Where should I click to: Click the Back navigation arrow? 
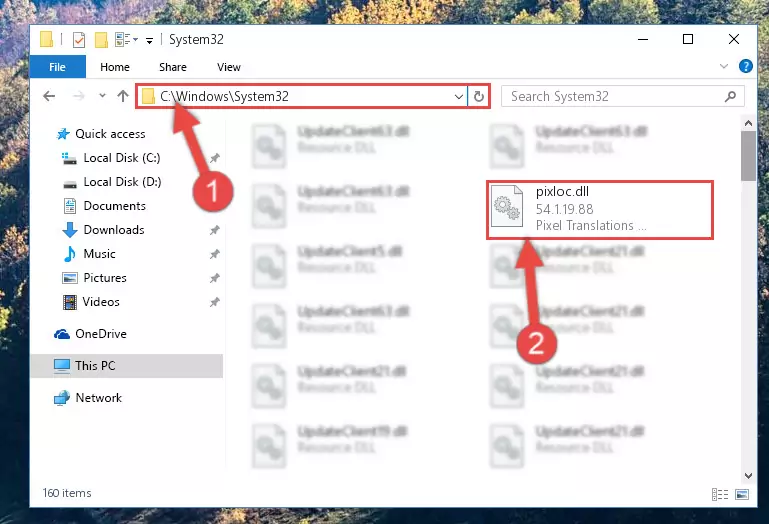[x=49, y=96]
